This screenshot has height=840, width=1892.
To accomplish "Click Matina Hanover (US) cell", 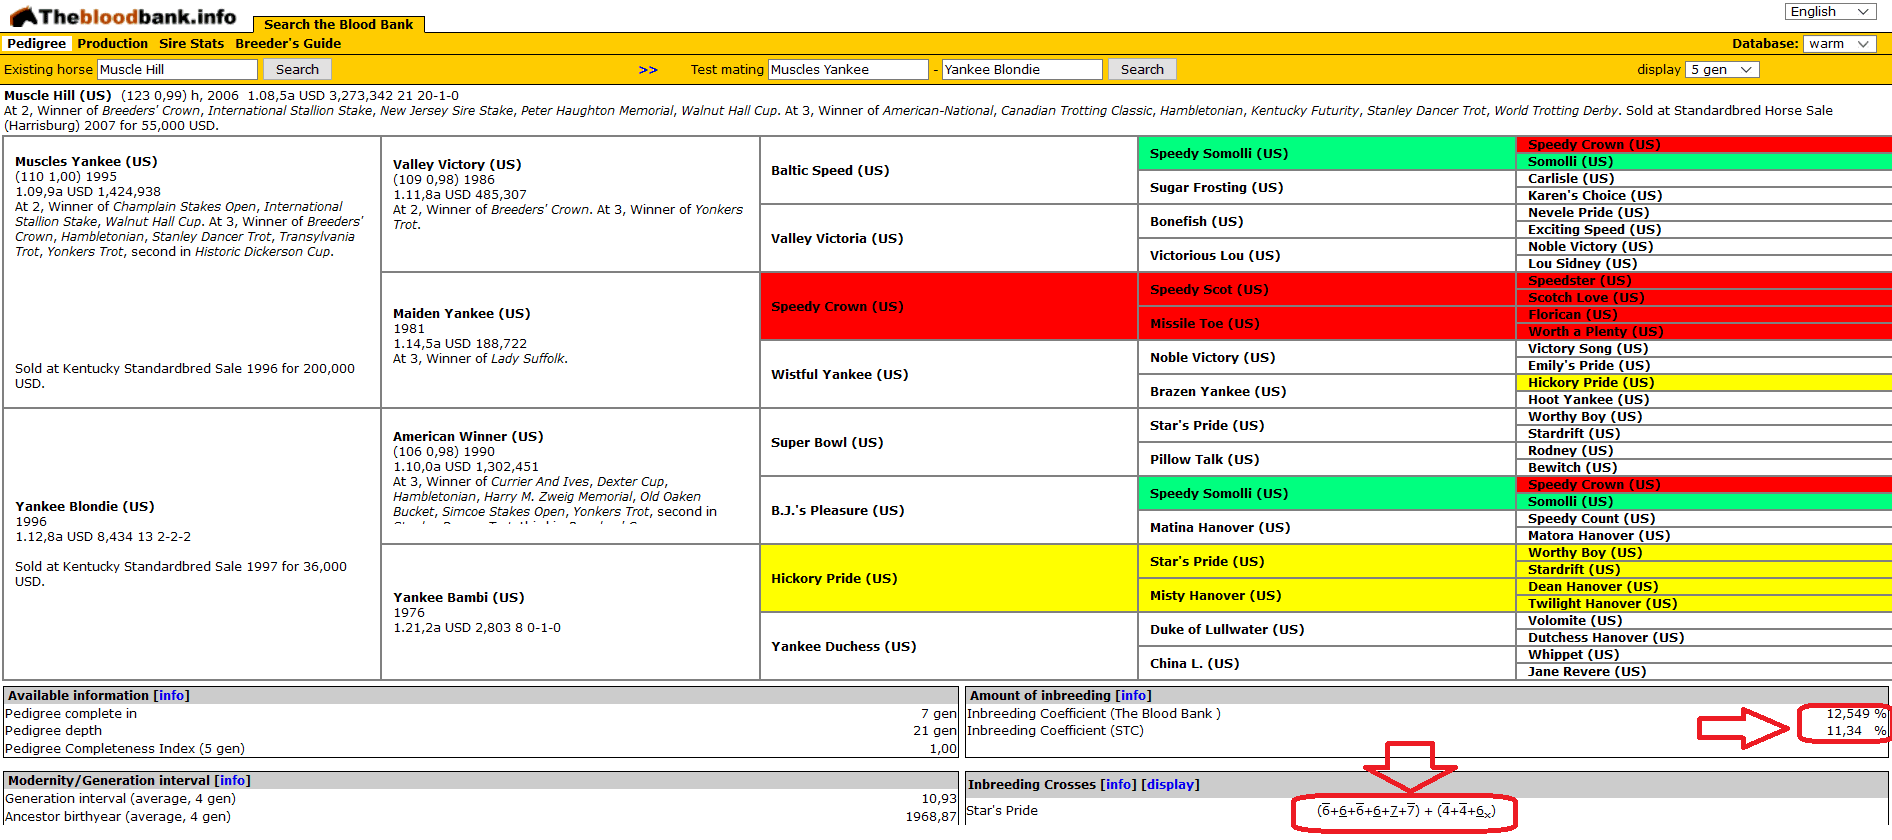I will tap(1327, 527).
